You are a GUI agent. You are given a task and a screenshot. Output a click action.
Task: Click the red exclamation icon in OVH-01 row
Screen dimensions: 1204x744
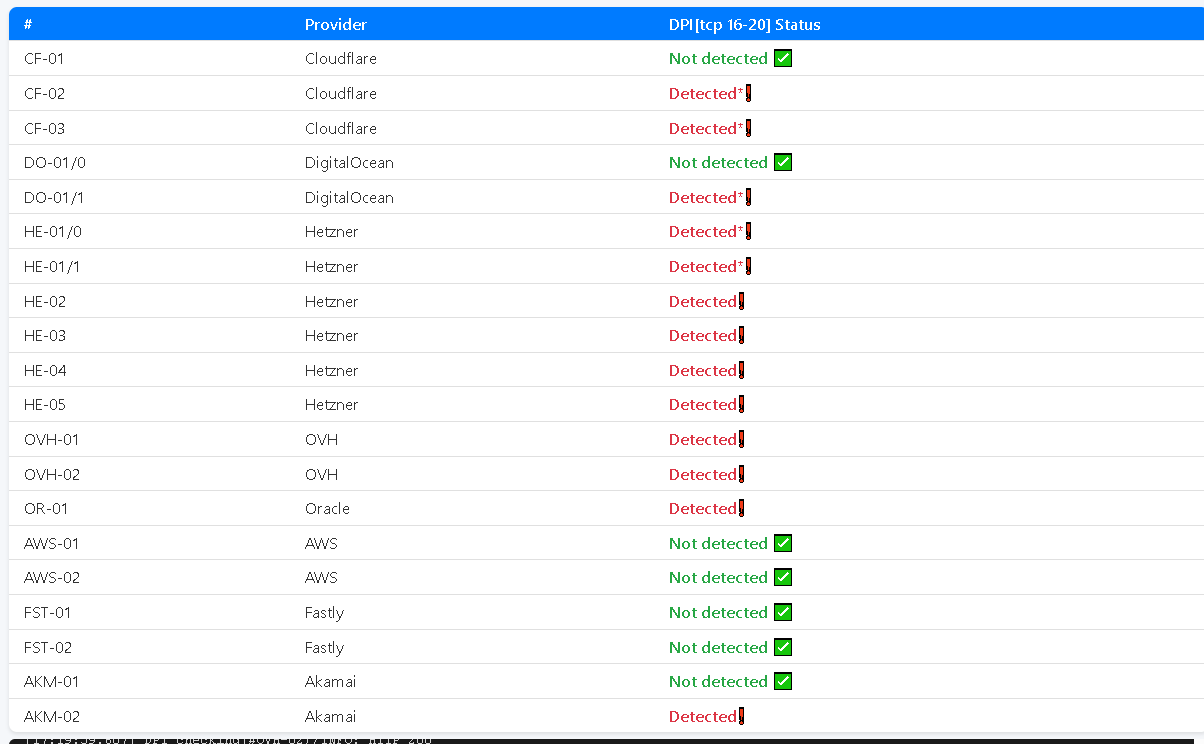(x=741, y=440)
